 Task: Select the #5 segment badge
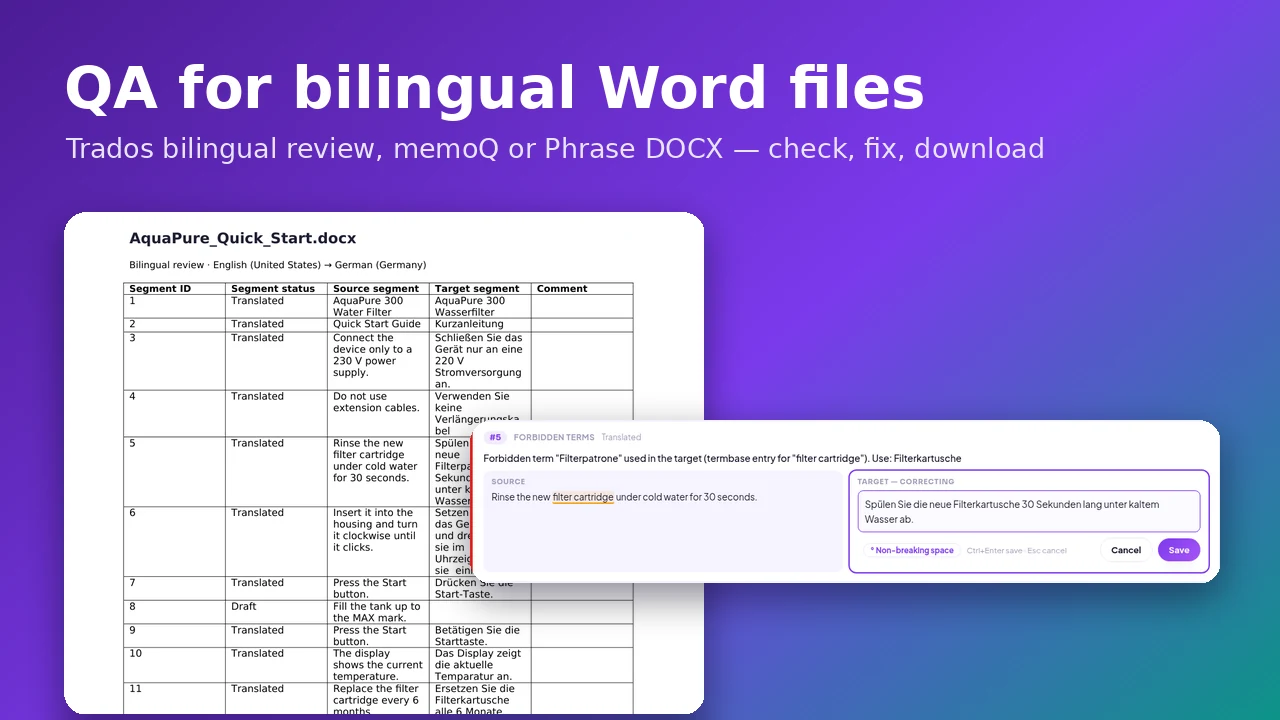click(x=495, y=437)
